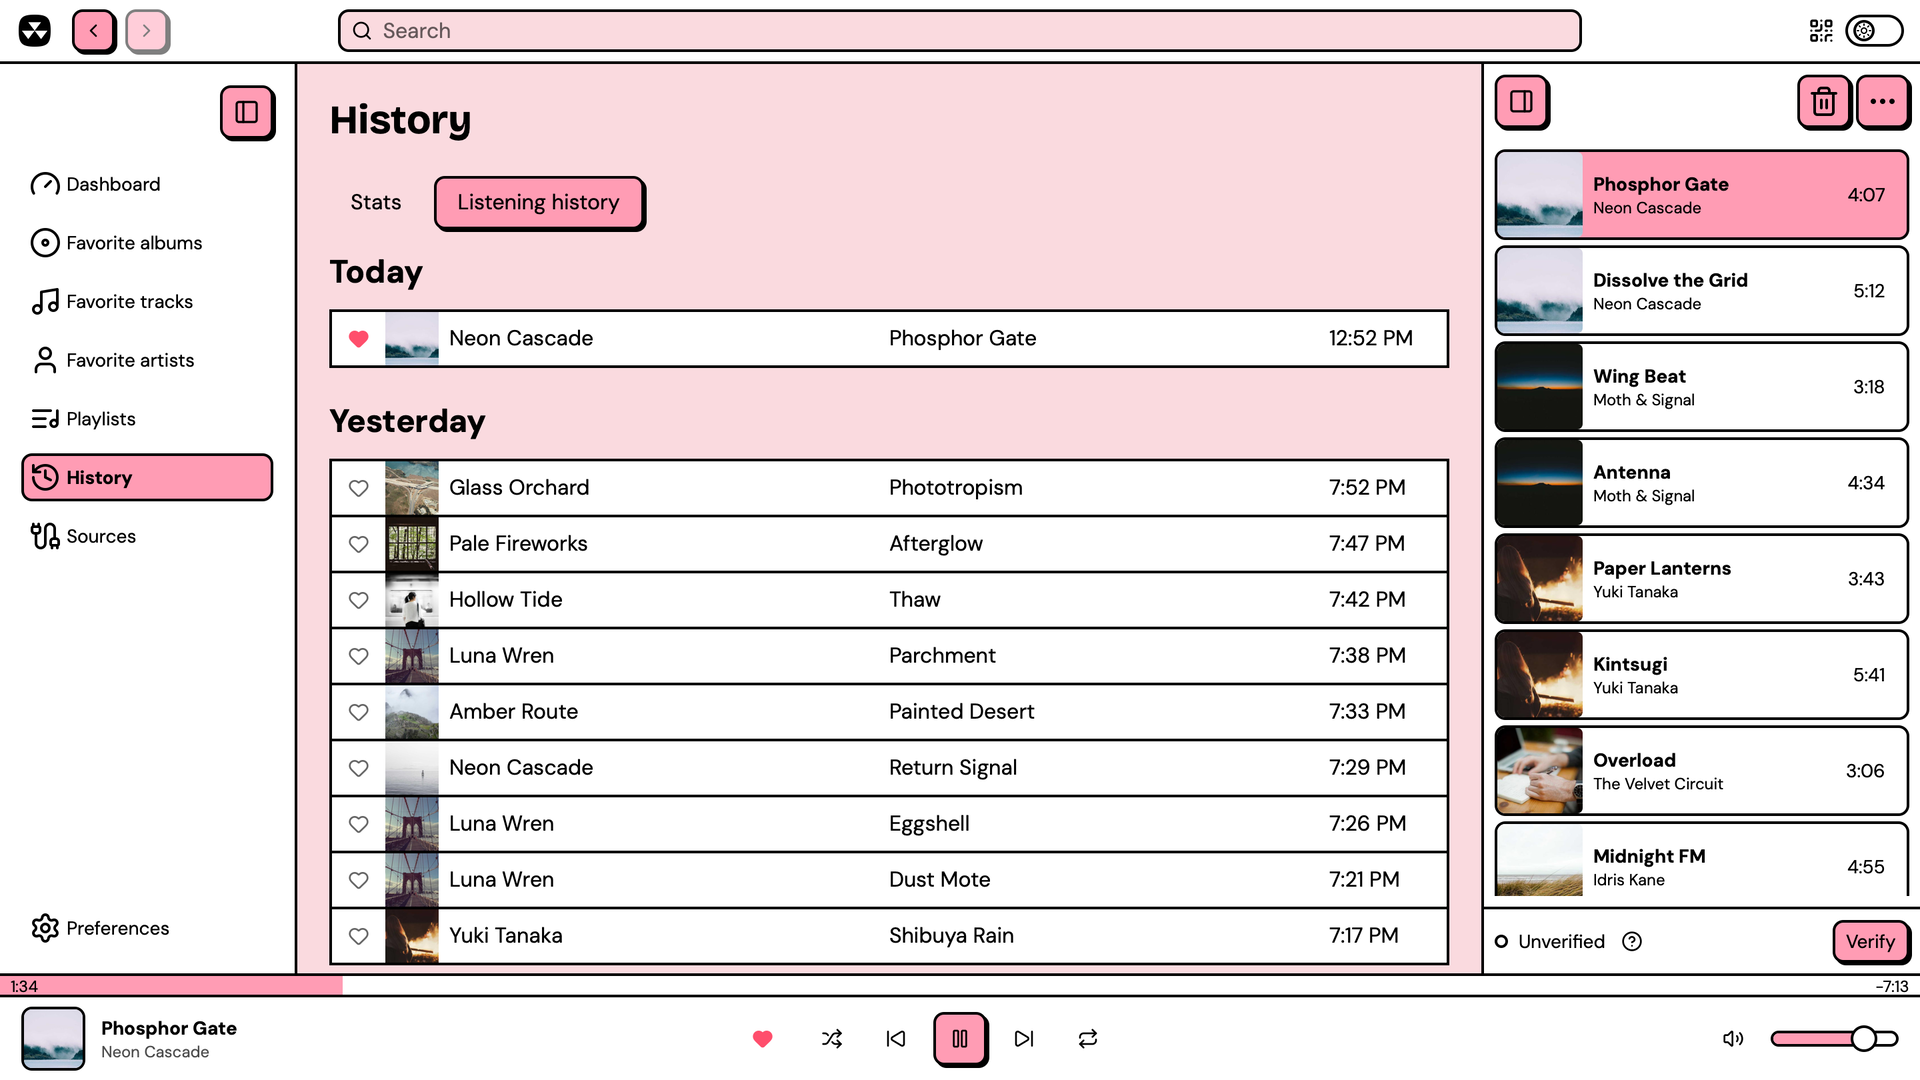The height and width of the screenshot is (1080, 1920).
Task: Open Playlists in sidebar
Action: point(147,419)
